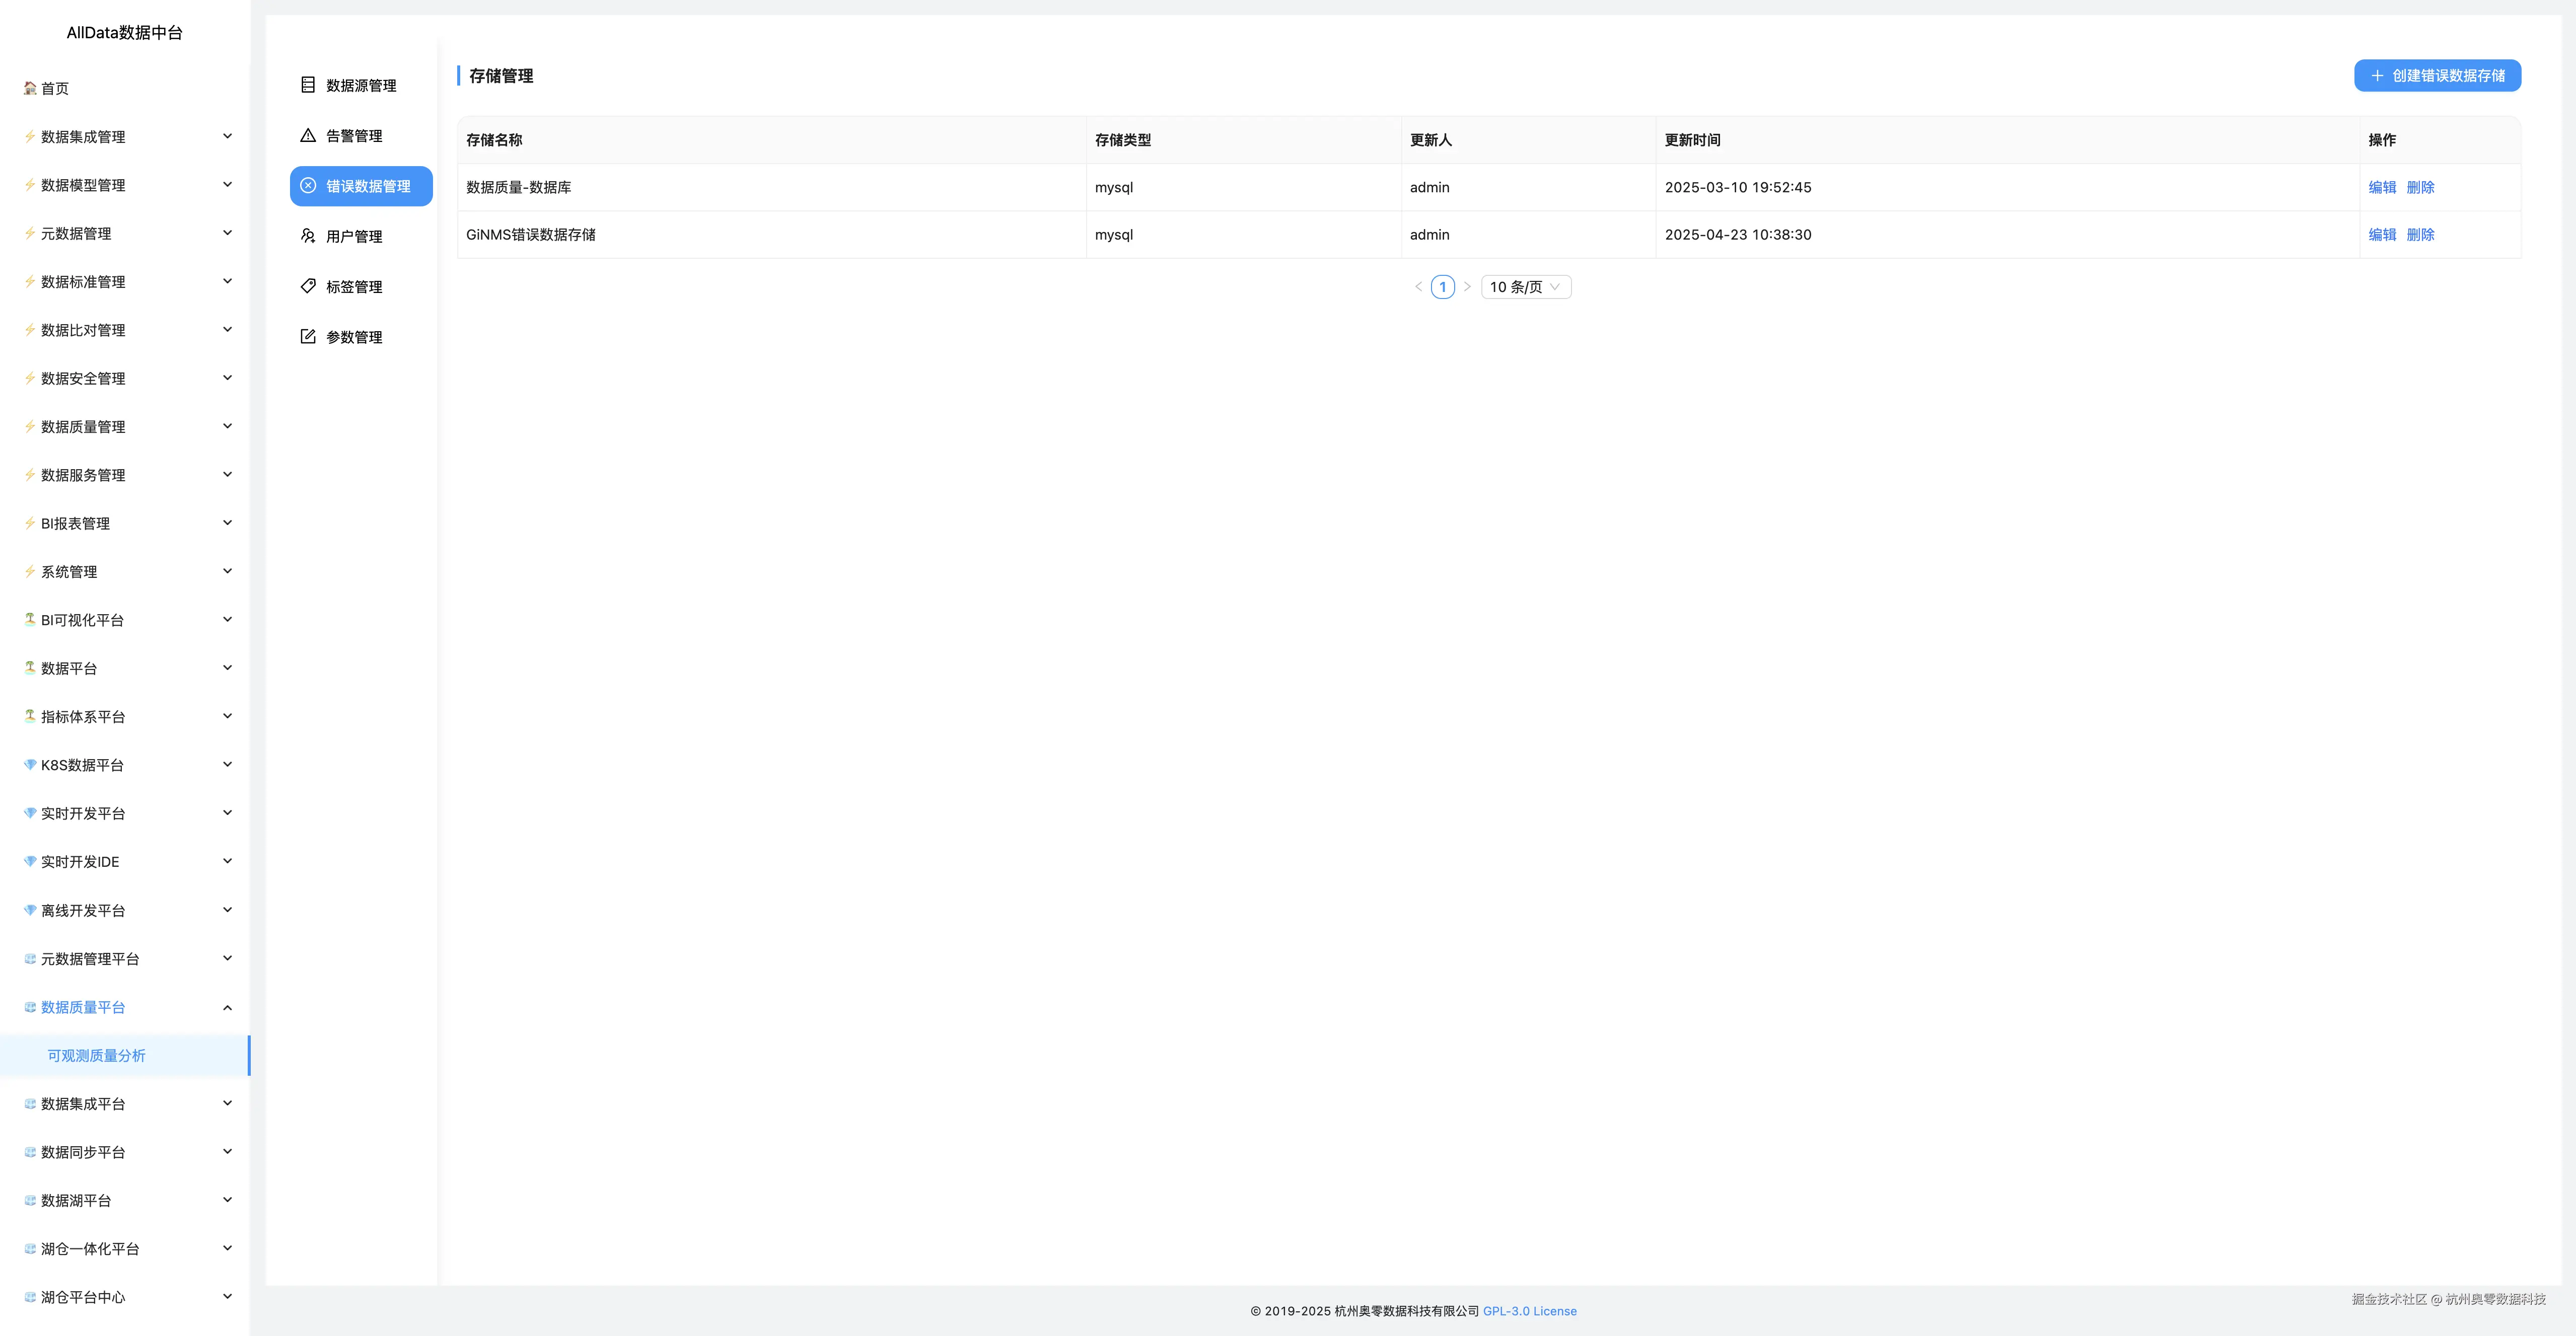This screenshot has width=2576, height=1336.
Task: Open the 用户管理 tab
Action: 354,237
